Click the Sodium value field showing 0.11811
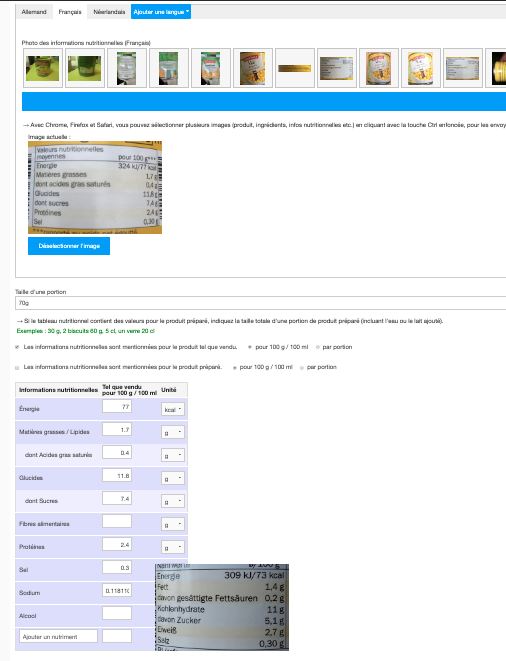Image resolution: width=506 pixels, height=661 pixels. (x=117, y=590)
